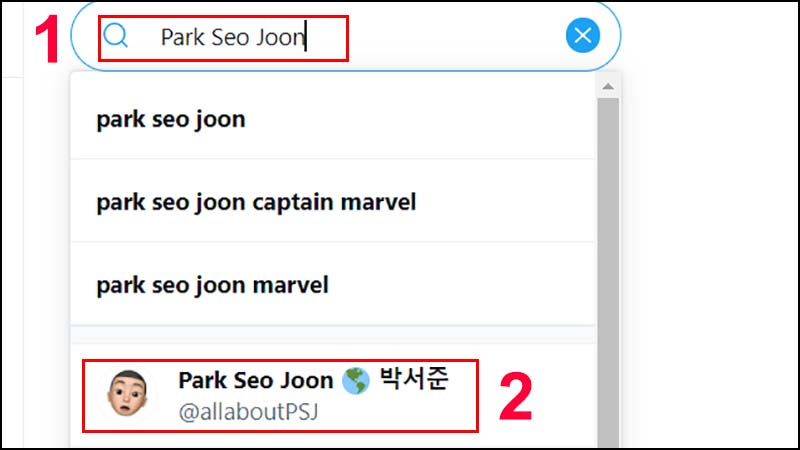The image size is (800, 450).
Task: Click the @allaboutPSJ handle
Action: 248,411
